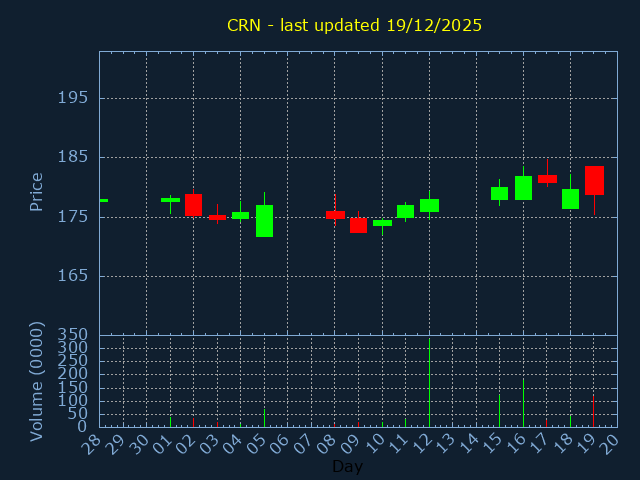Screen dimensions: 640x480
Task: Click the 300 volume axis label
Action: [x=73, y=348]
